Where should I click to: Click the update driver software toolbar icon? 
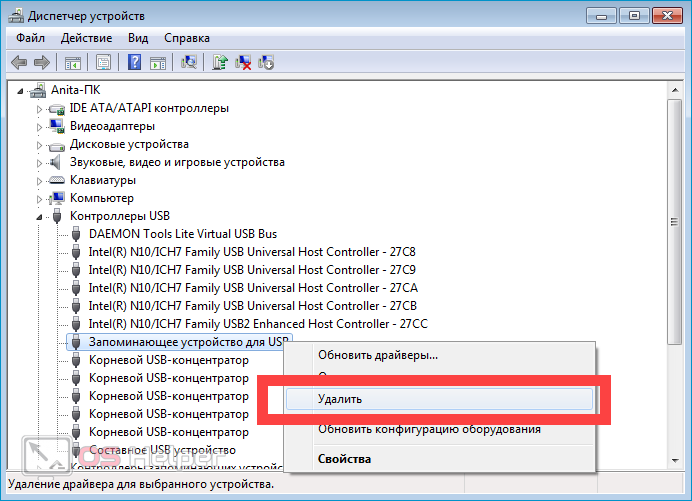pos(220,63)
